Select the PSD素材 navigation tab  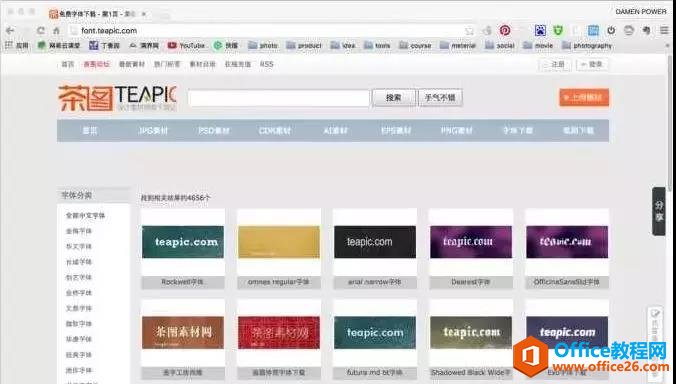213,130
